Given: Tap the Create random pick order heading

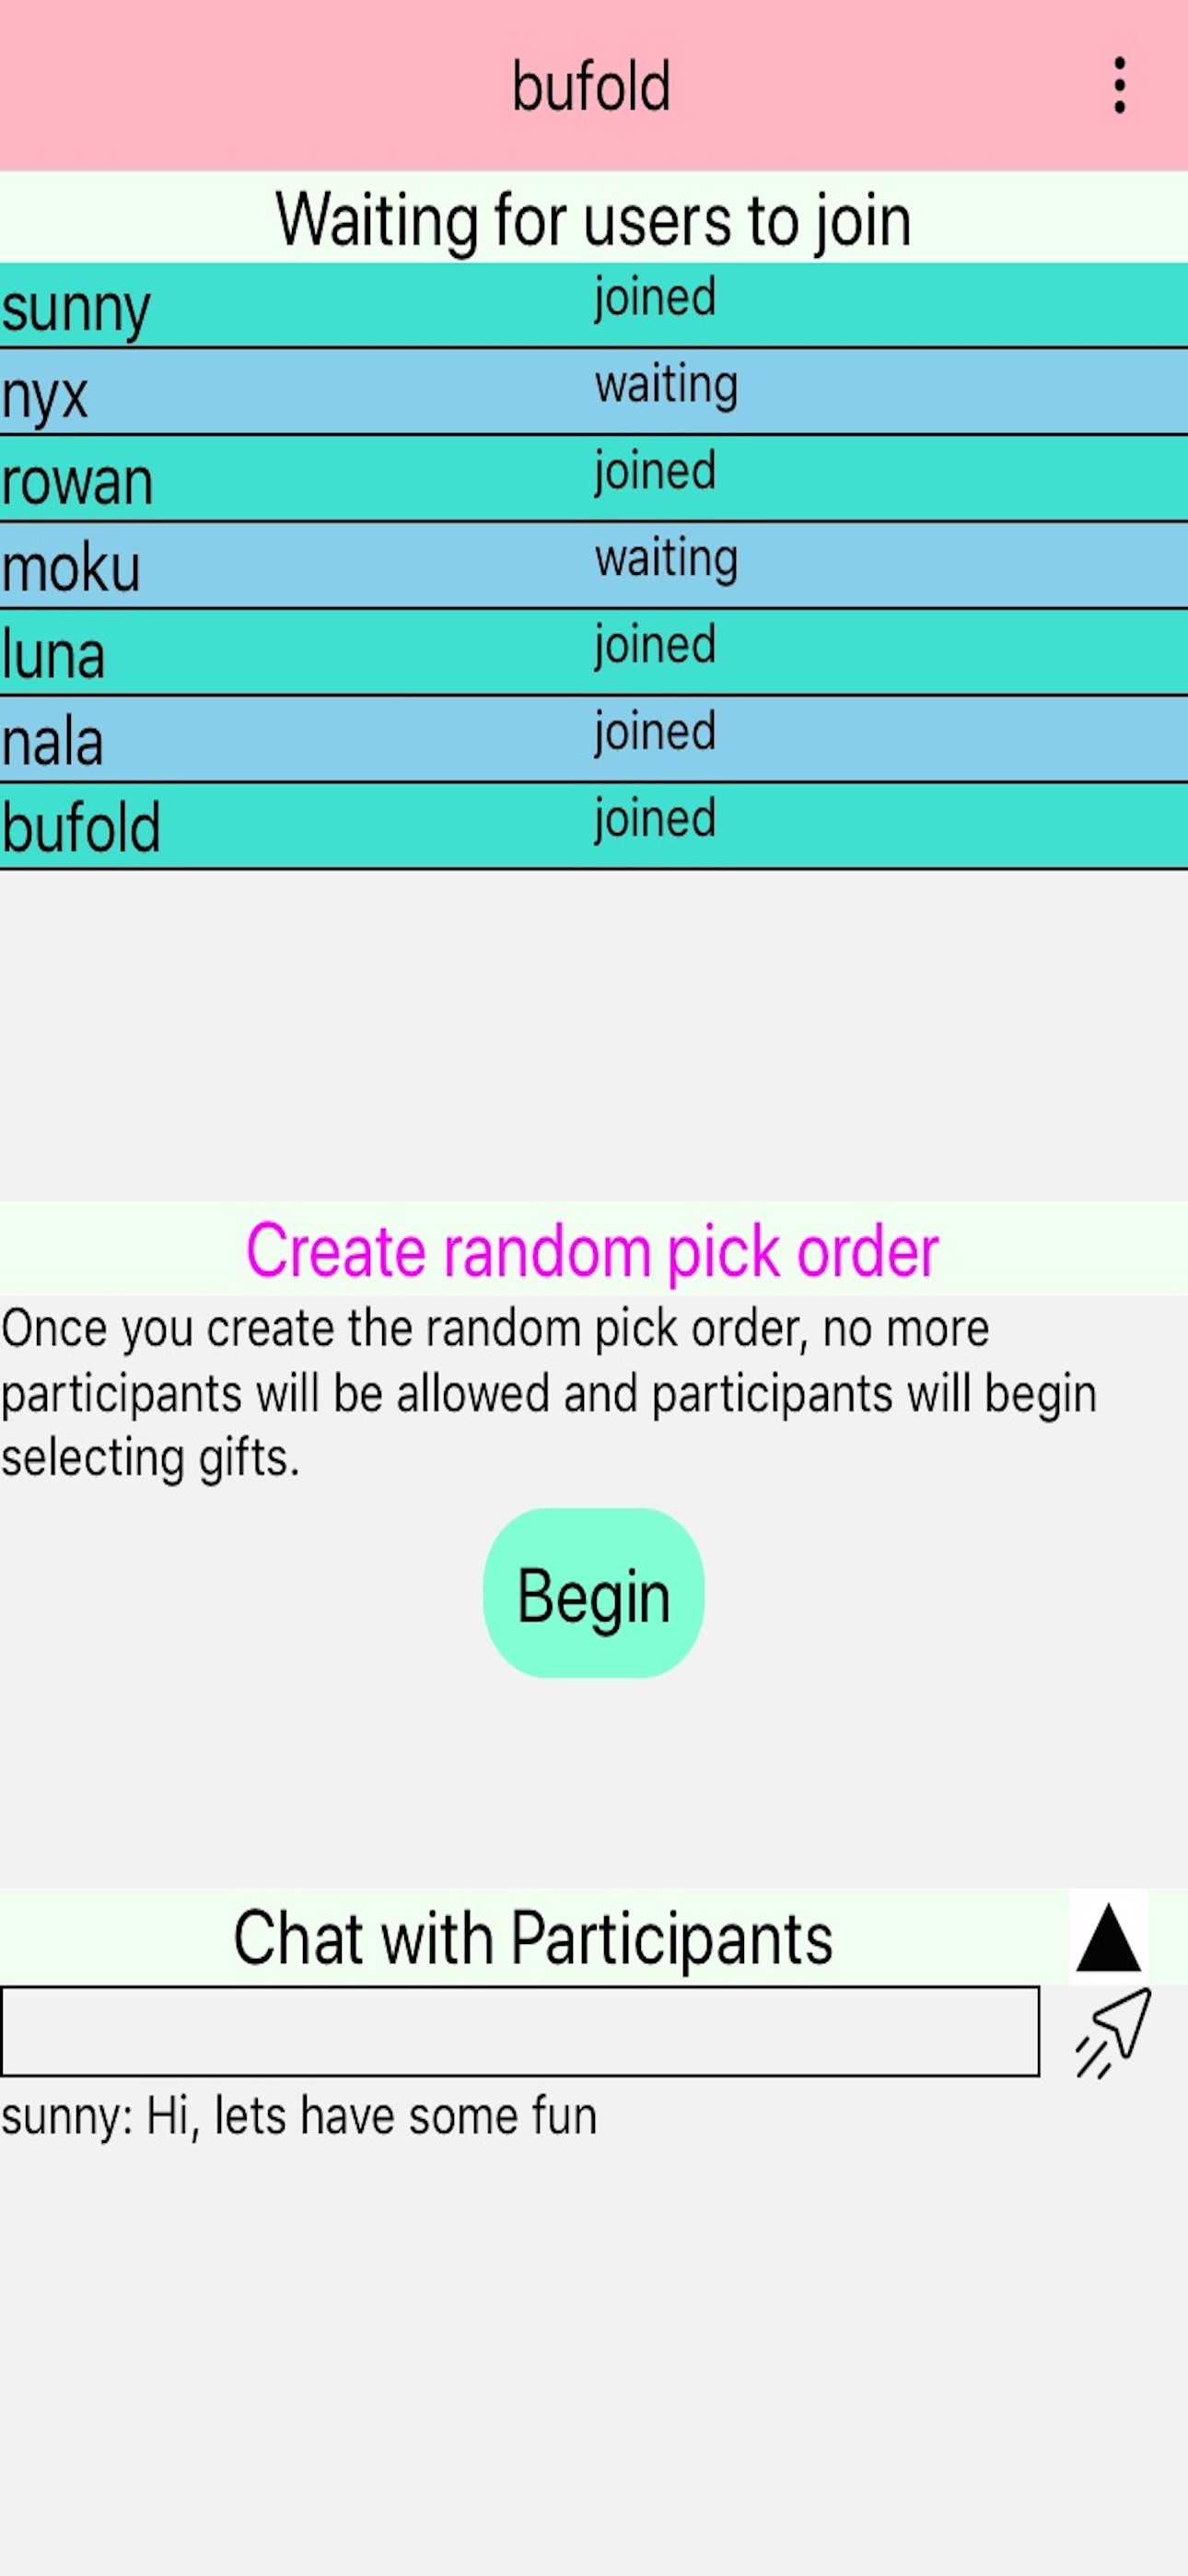Looking at the screenshot, I should 593,1250.
